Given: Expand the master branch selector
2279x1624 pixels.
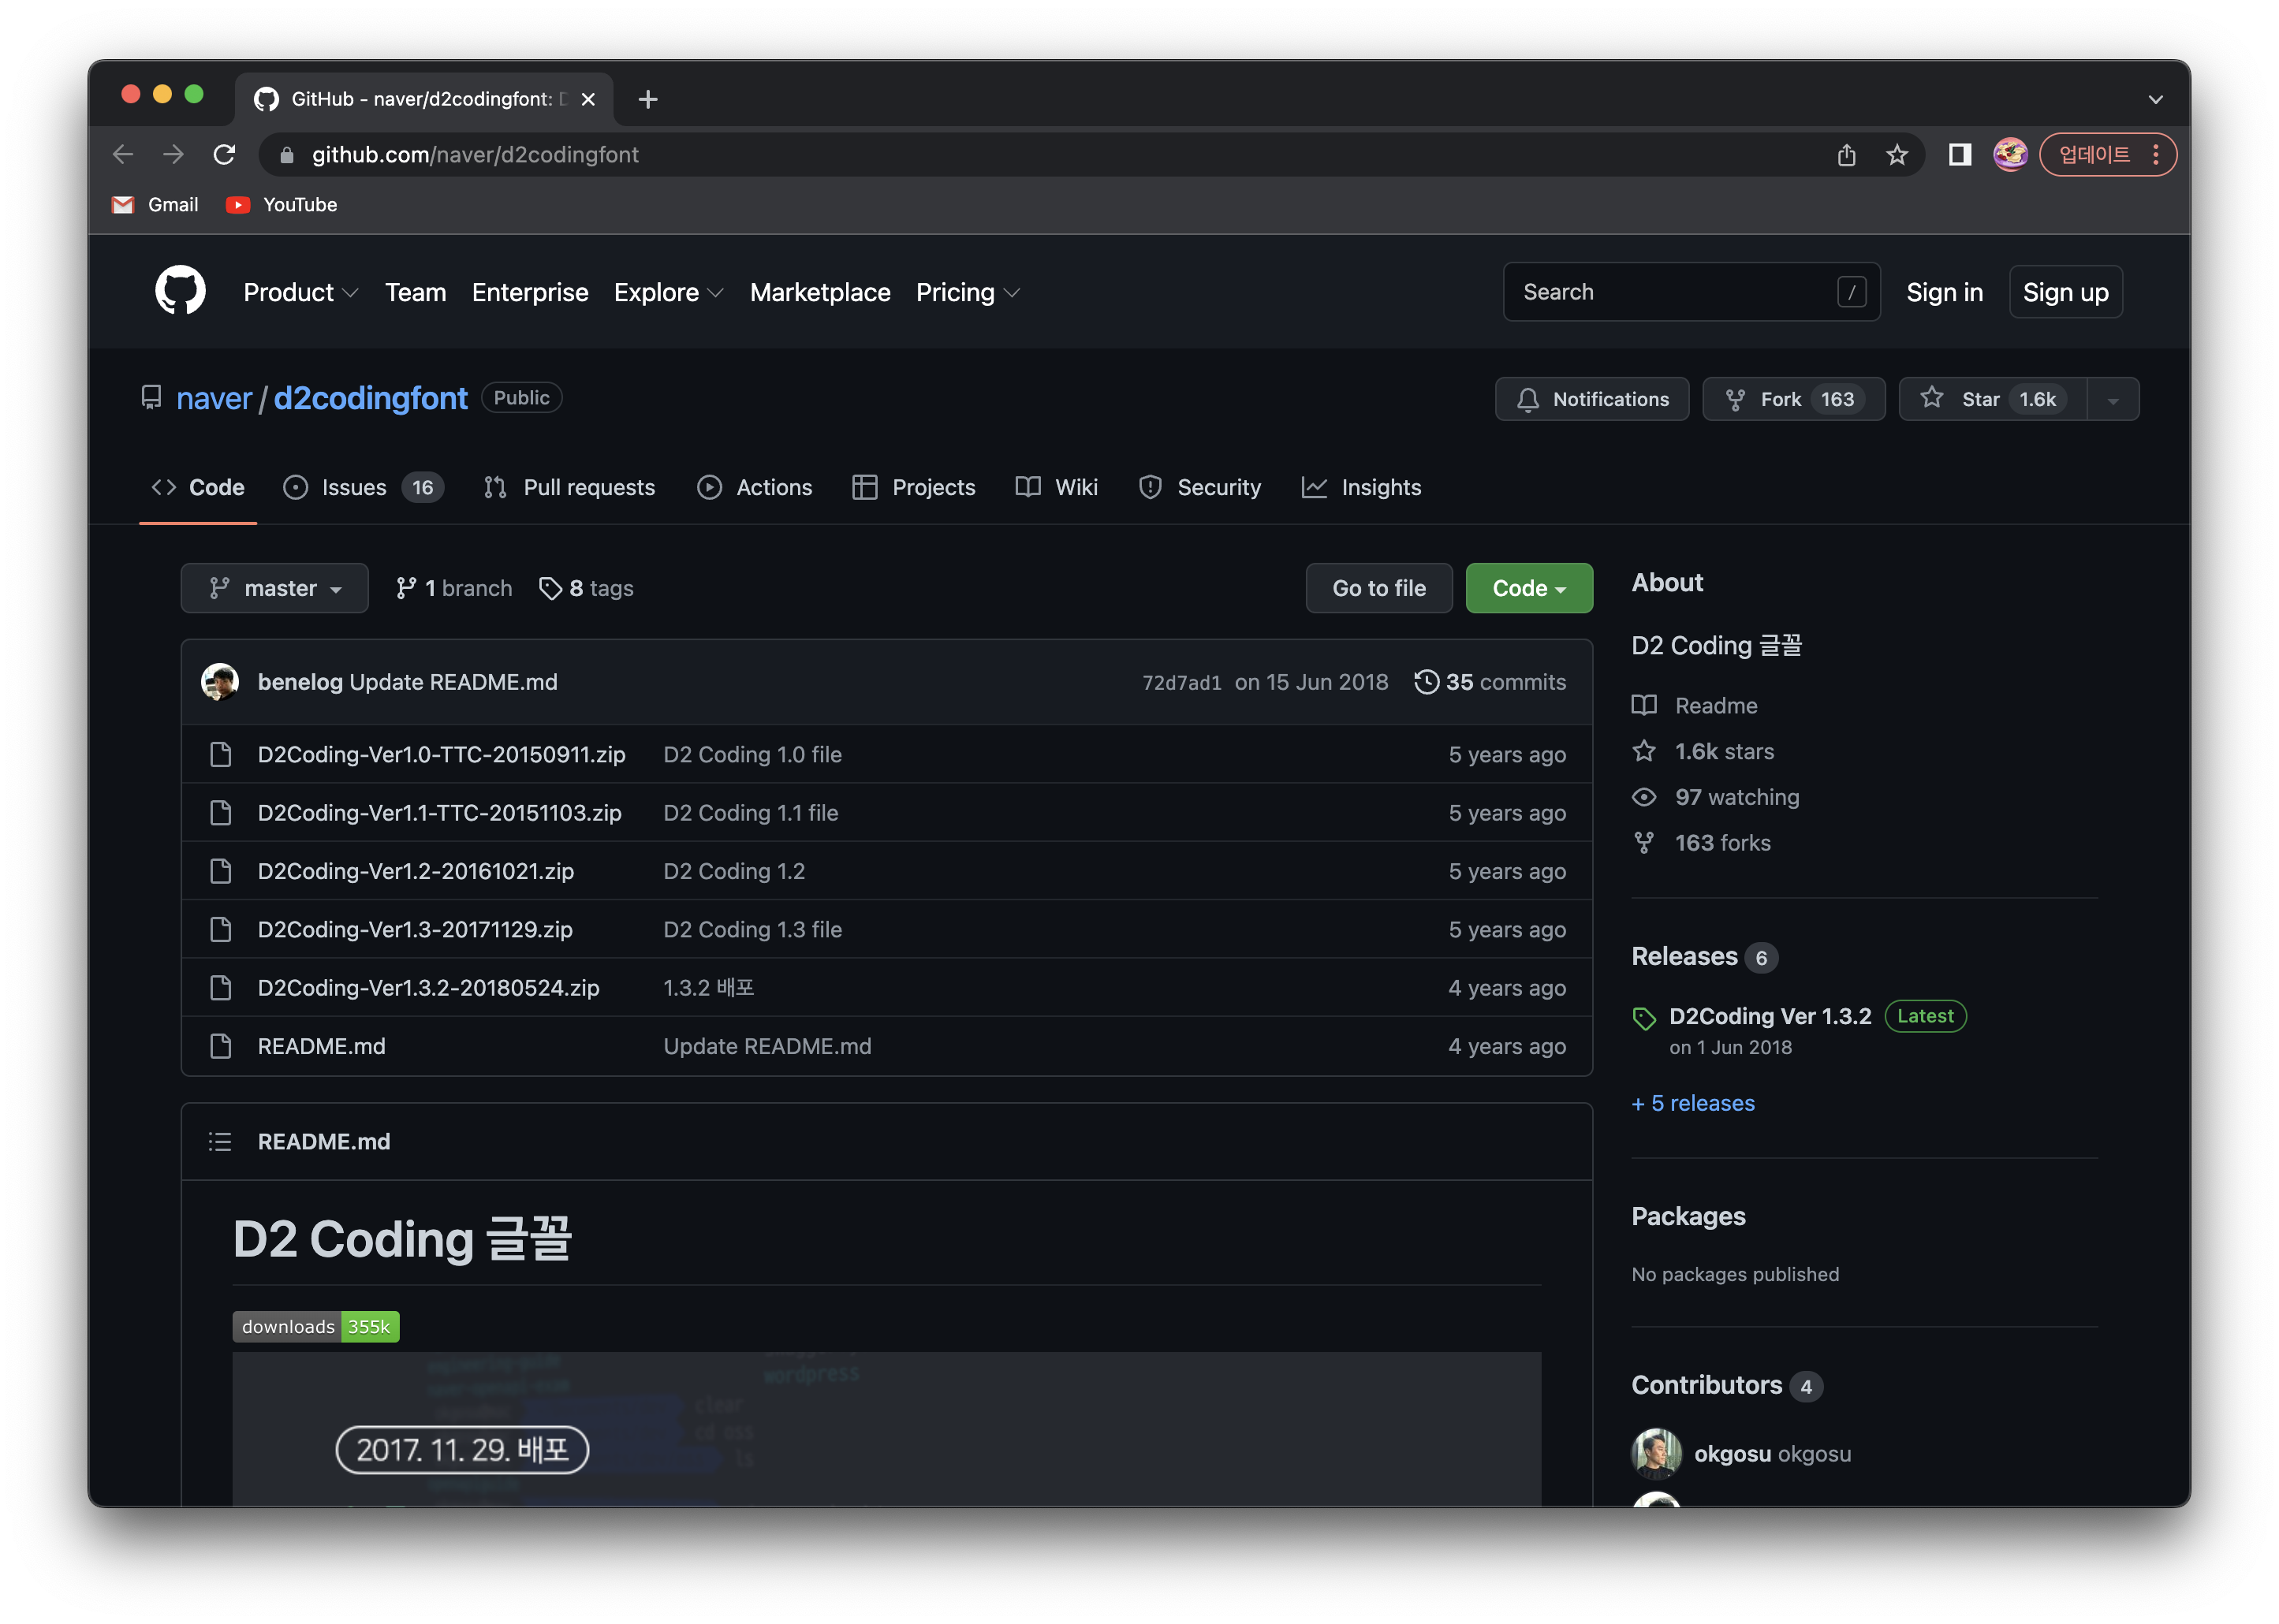Looking at the screenshot, I should pos(274,588).
